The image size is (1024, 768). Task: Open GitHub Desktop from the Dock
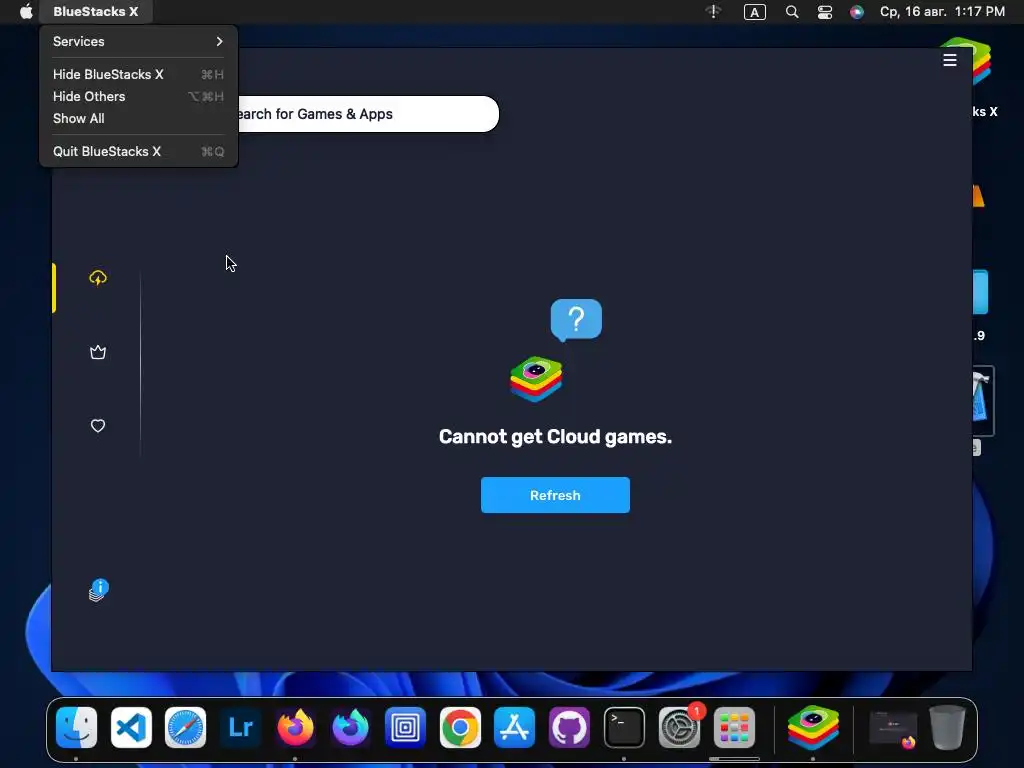[569, 728]
